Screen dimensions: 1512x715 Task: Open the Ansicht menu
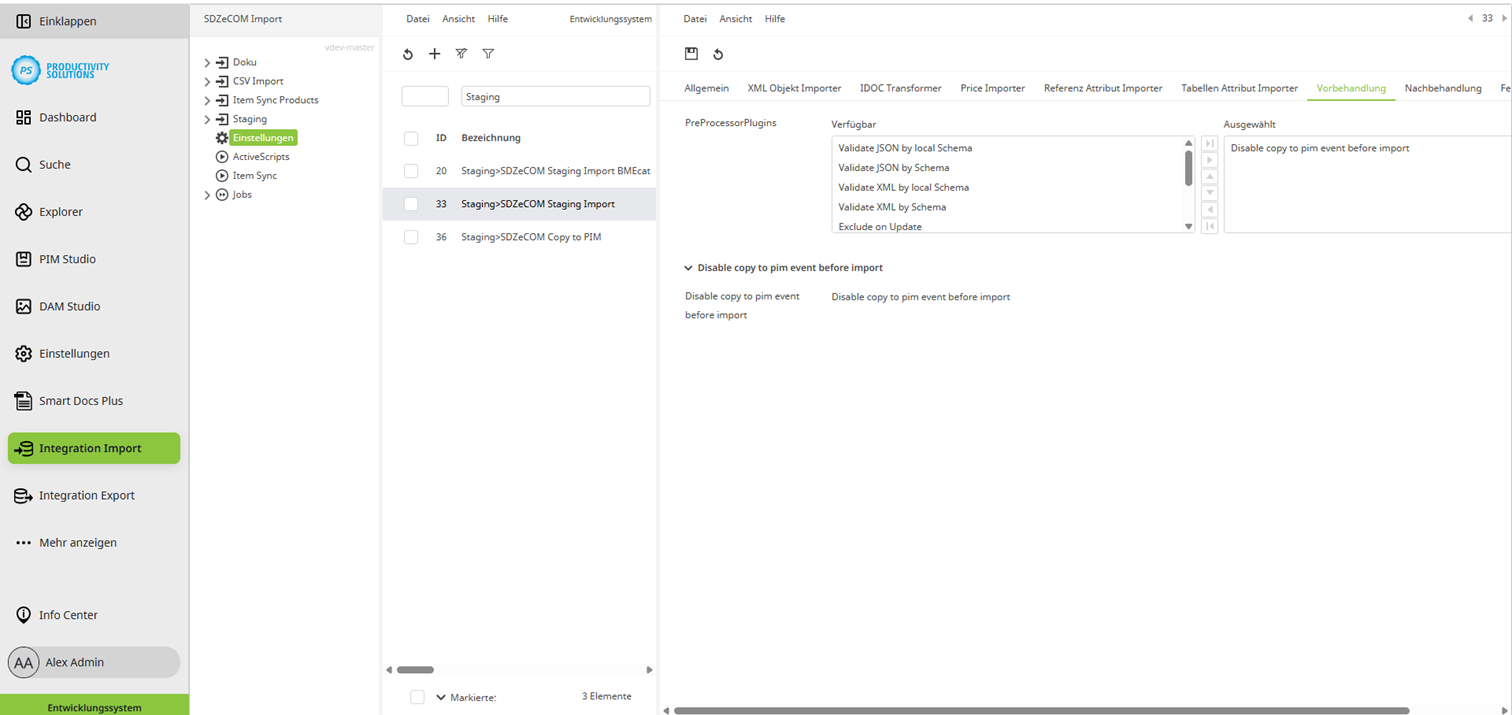[735, 18]
